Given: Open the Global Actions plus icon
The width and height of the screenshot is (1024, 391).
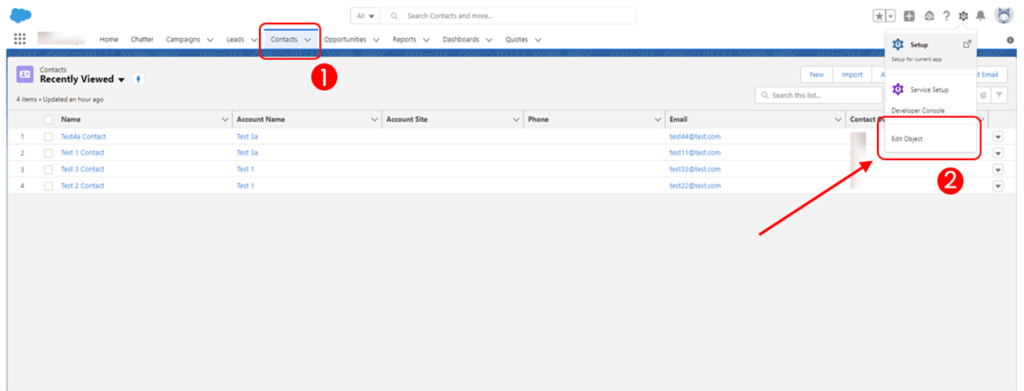Looking at the screenshot, I should click(909, 16).
